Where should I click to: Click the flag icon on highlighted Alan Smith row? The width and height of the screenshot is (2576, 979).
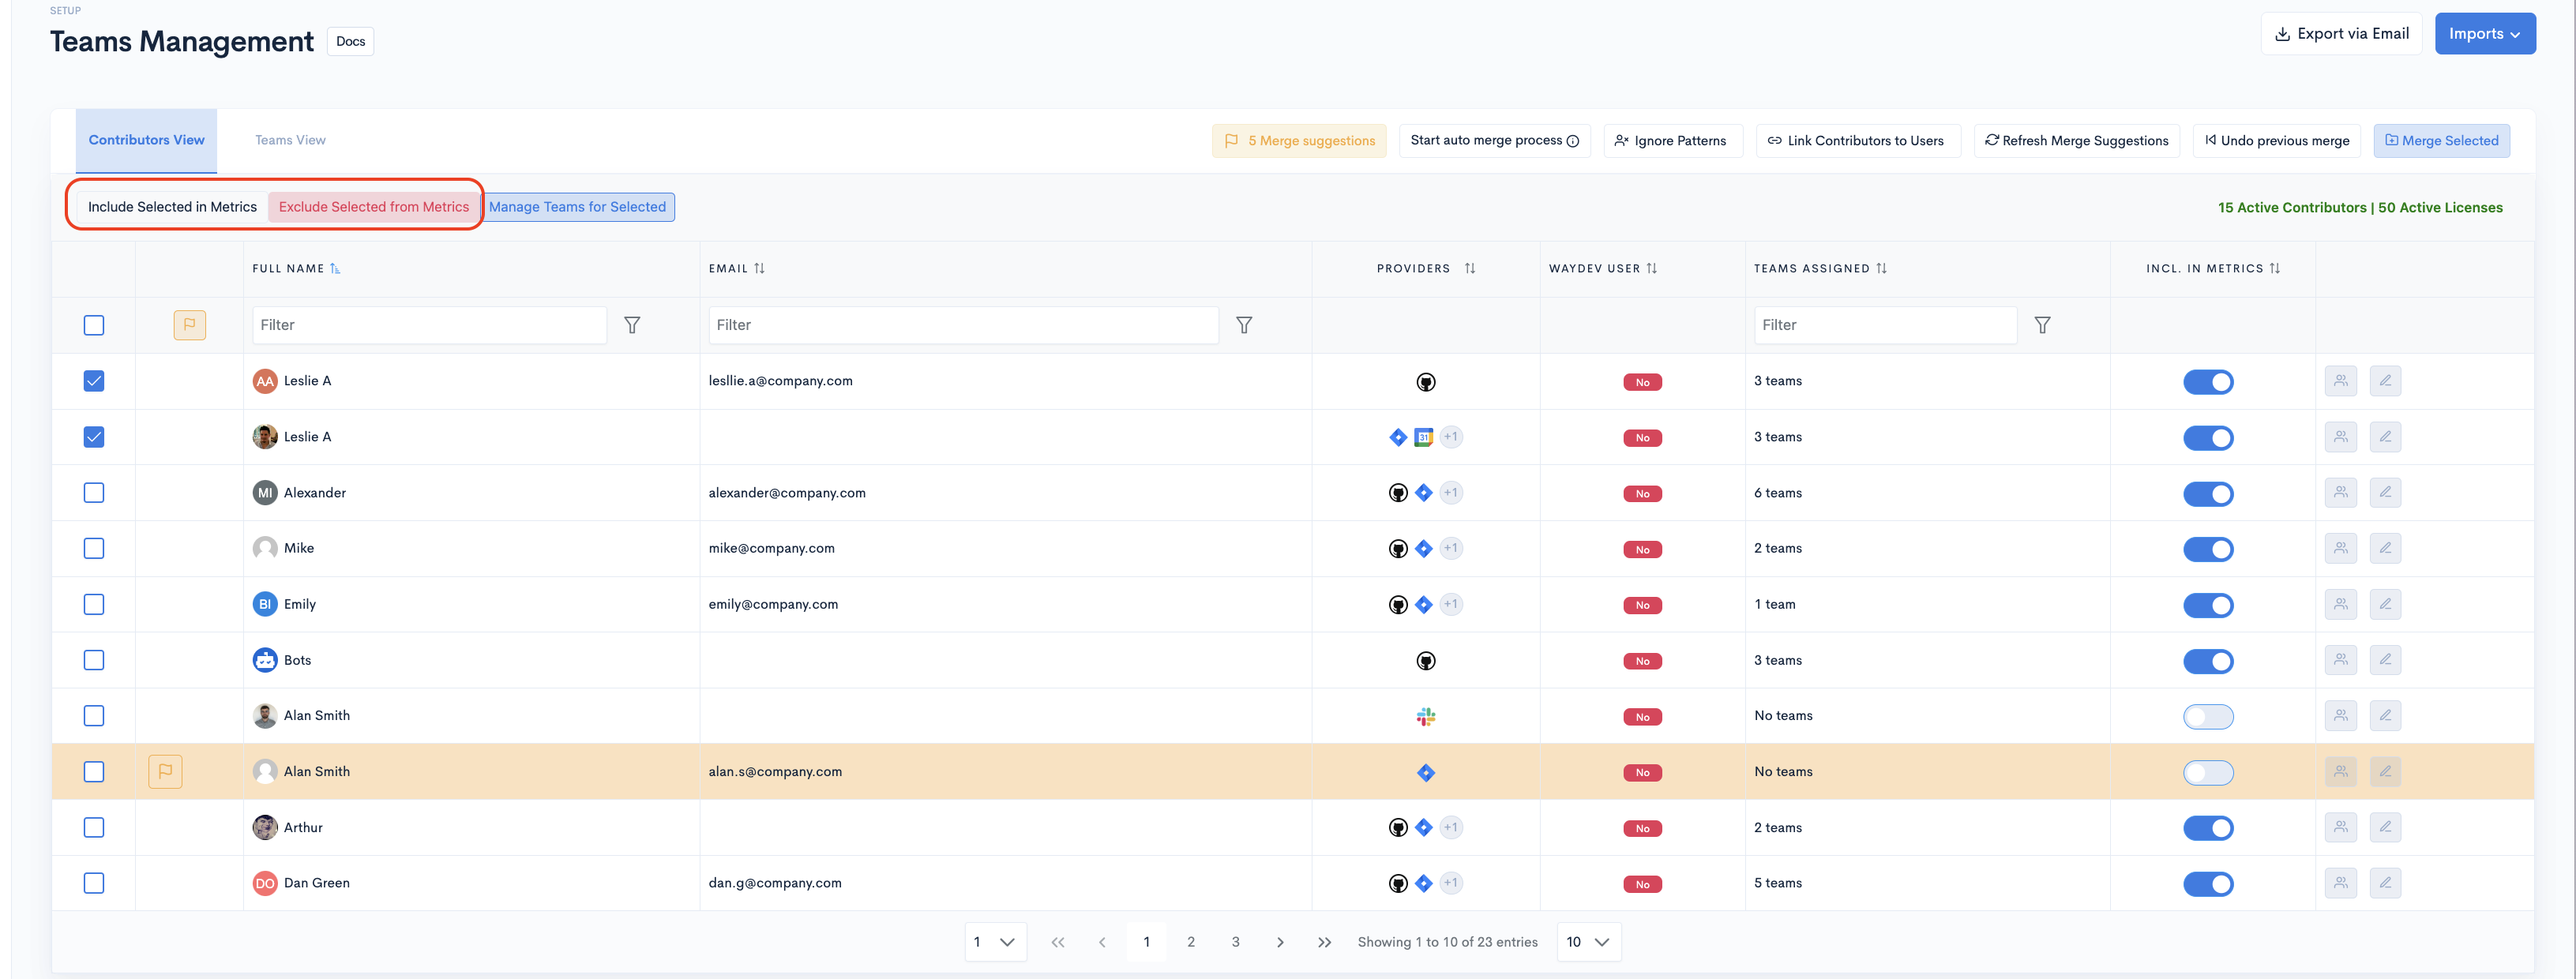click(x=165, y=771)
